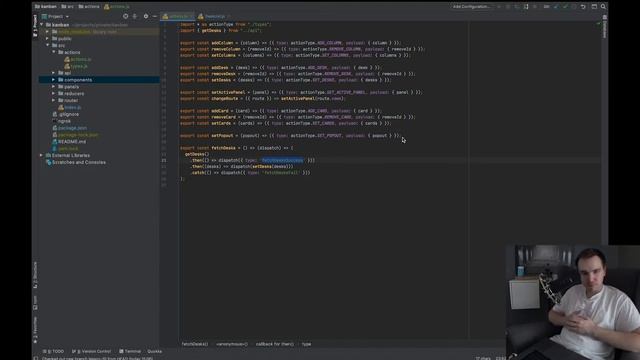Screen dimensions: 640x360
Task: Click fetchDesks() in the bottom editor breadcrumb
Action: coord(195,344)
